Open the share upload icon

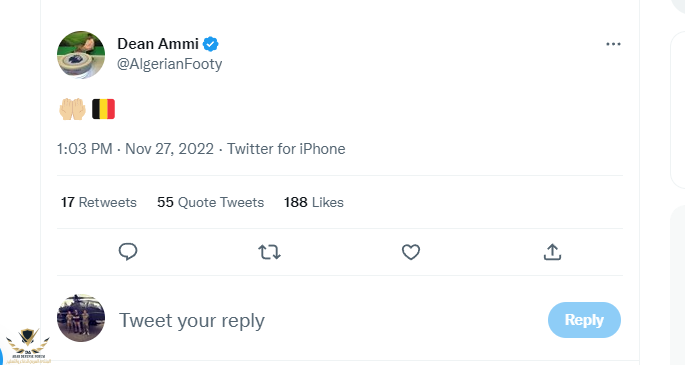(x=552, y=252)
